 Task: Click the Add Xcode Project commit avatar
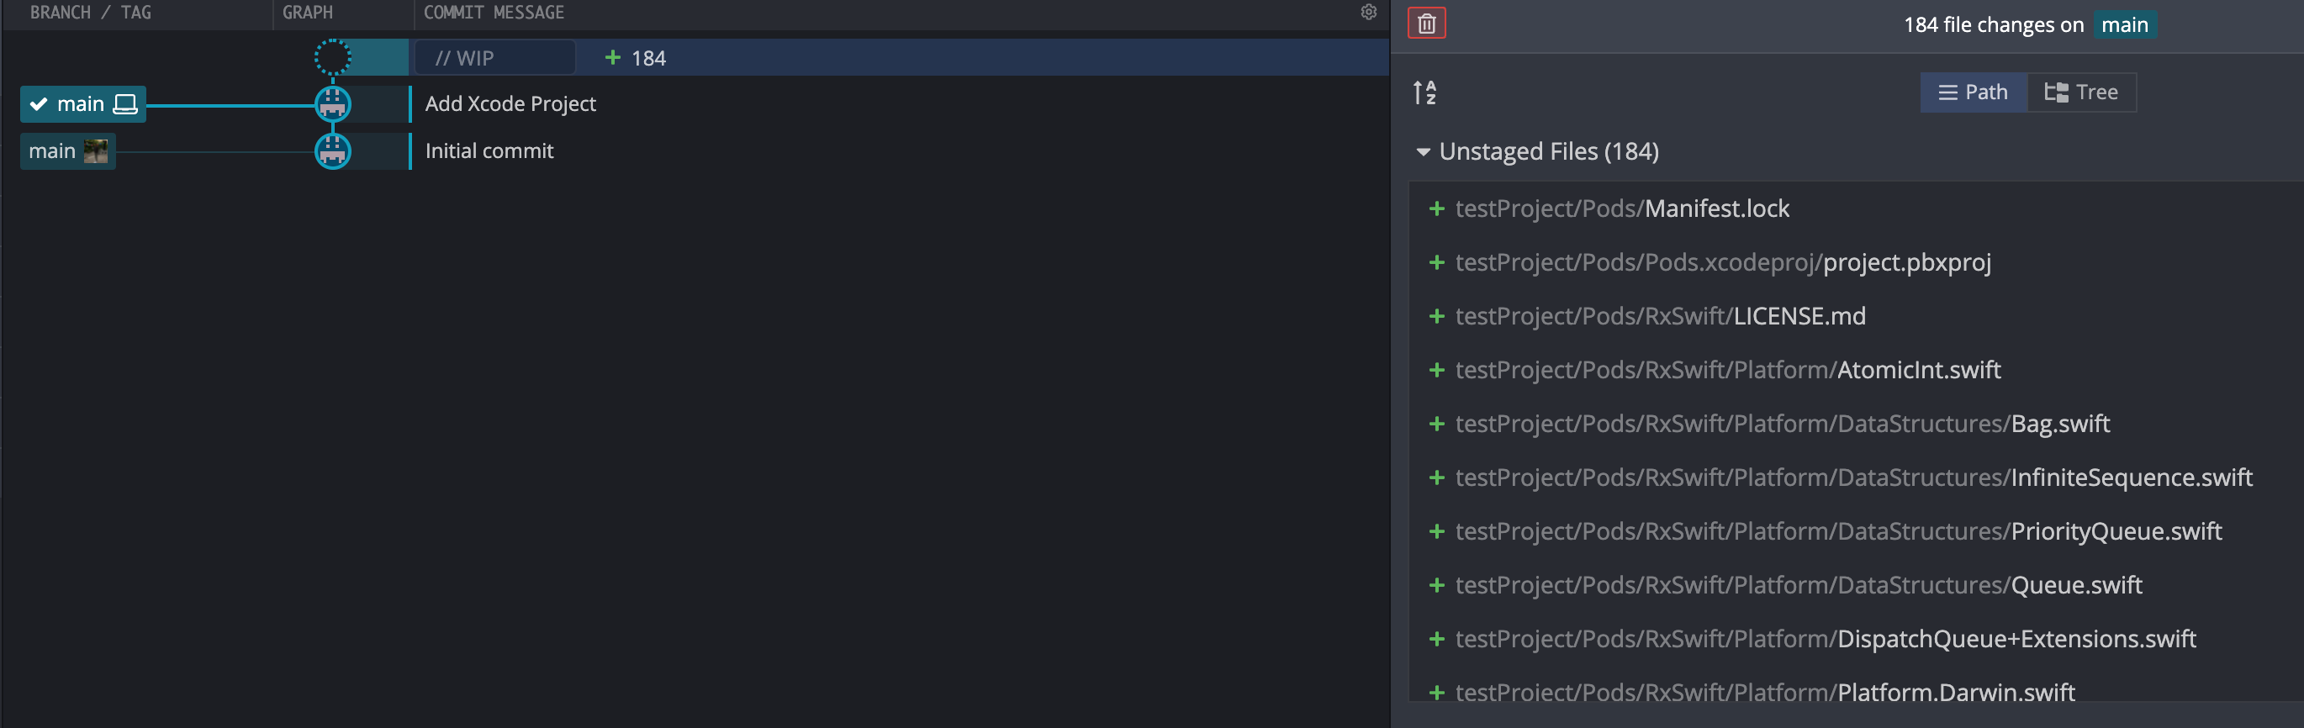coord(333,104)
